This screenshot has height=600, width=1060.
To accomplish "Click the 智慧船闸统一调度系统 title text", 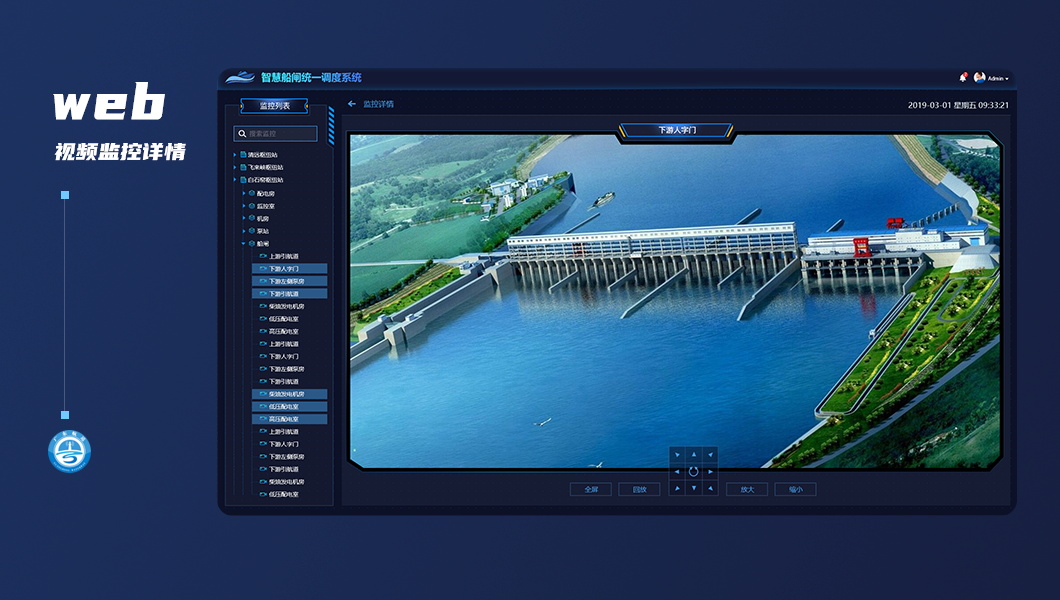I will [311, 78].
